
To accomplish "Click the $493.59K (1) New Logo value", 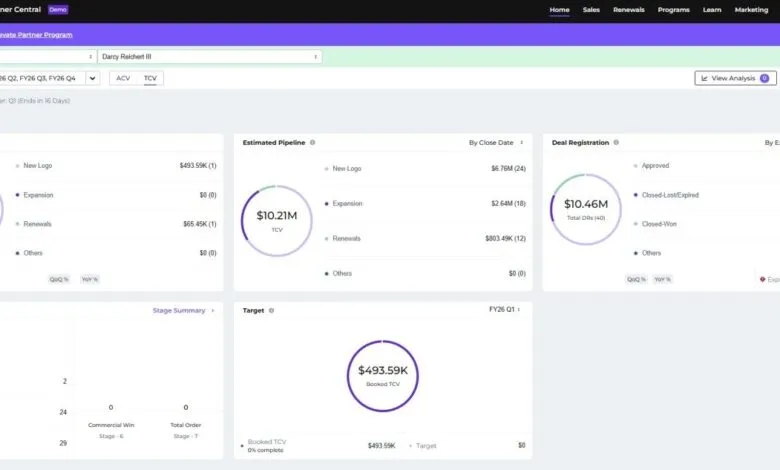I will (x=198, y=166).
